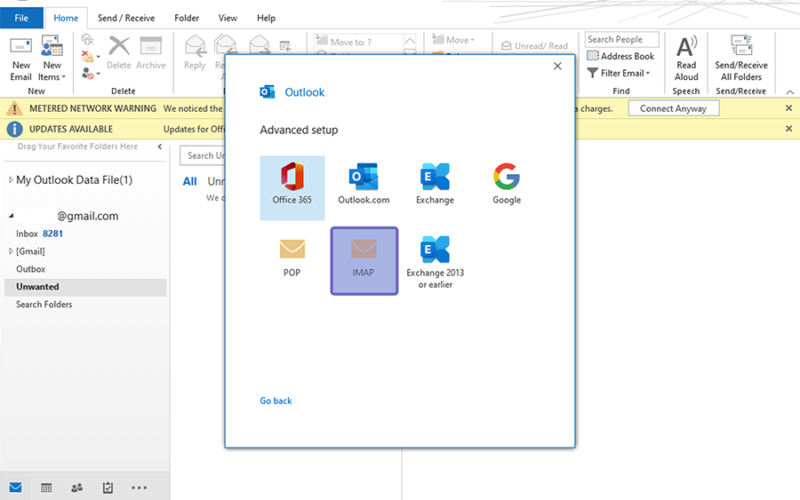Viewport: 800px width, 500px height.
Task: Click the Delete button in ribbon
Action: coord(119,53)
